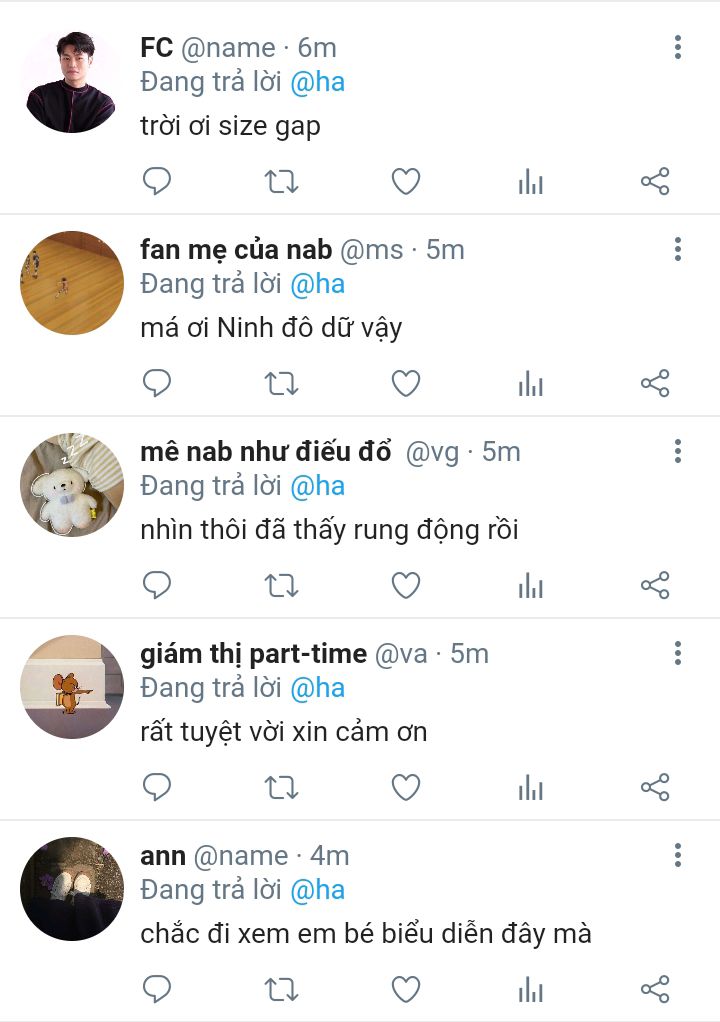The width and height of the screenshot is (720, 1022).
Task: Retweet the "má ơi Ninh đô dữ vậy" tweet
Action: pos(281,383)
